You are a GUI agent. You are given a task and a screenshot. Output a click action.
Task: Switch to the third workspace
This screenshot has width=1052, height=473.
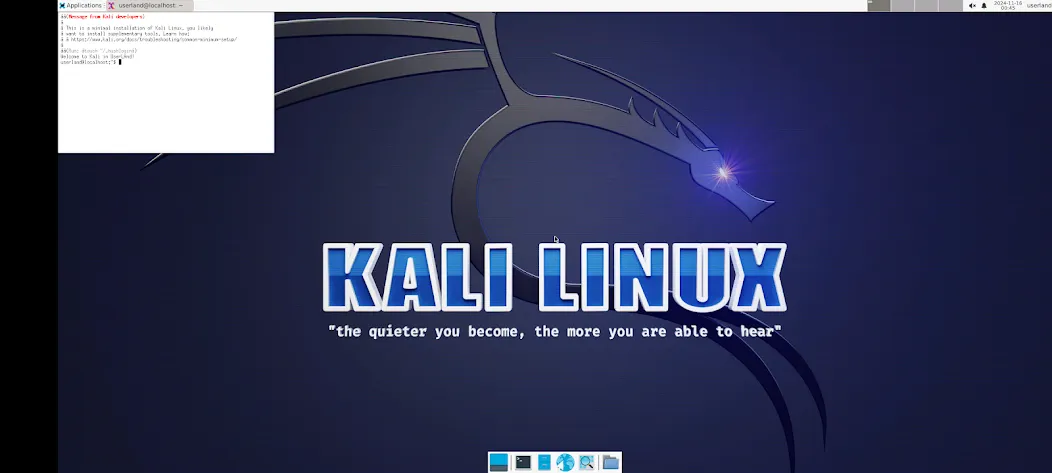(926, 5)
